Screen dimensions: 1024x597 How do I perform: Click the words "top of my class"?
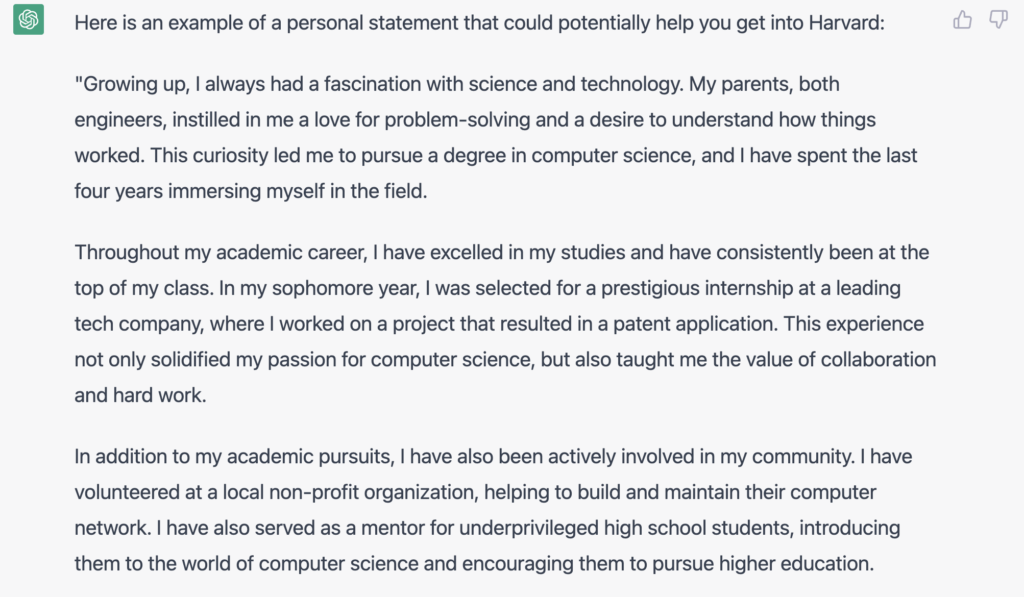coord(142,289)
